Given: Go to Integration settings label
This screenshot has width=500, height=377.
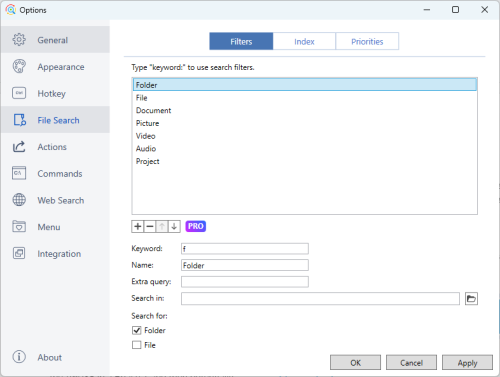Looking at the screenshot, I should [59, 254].
